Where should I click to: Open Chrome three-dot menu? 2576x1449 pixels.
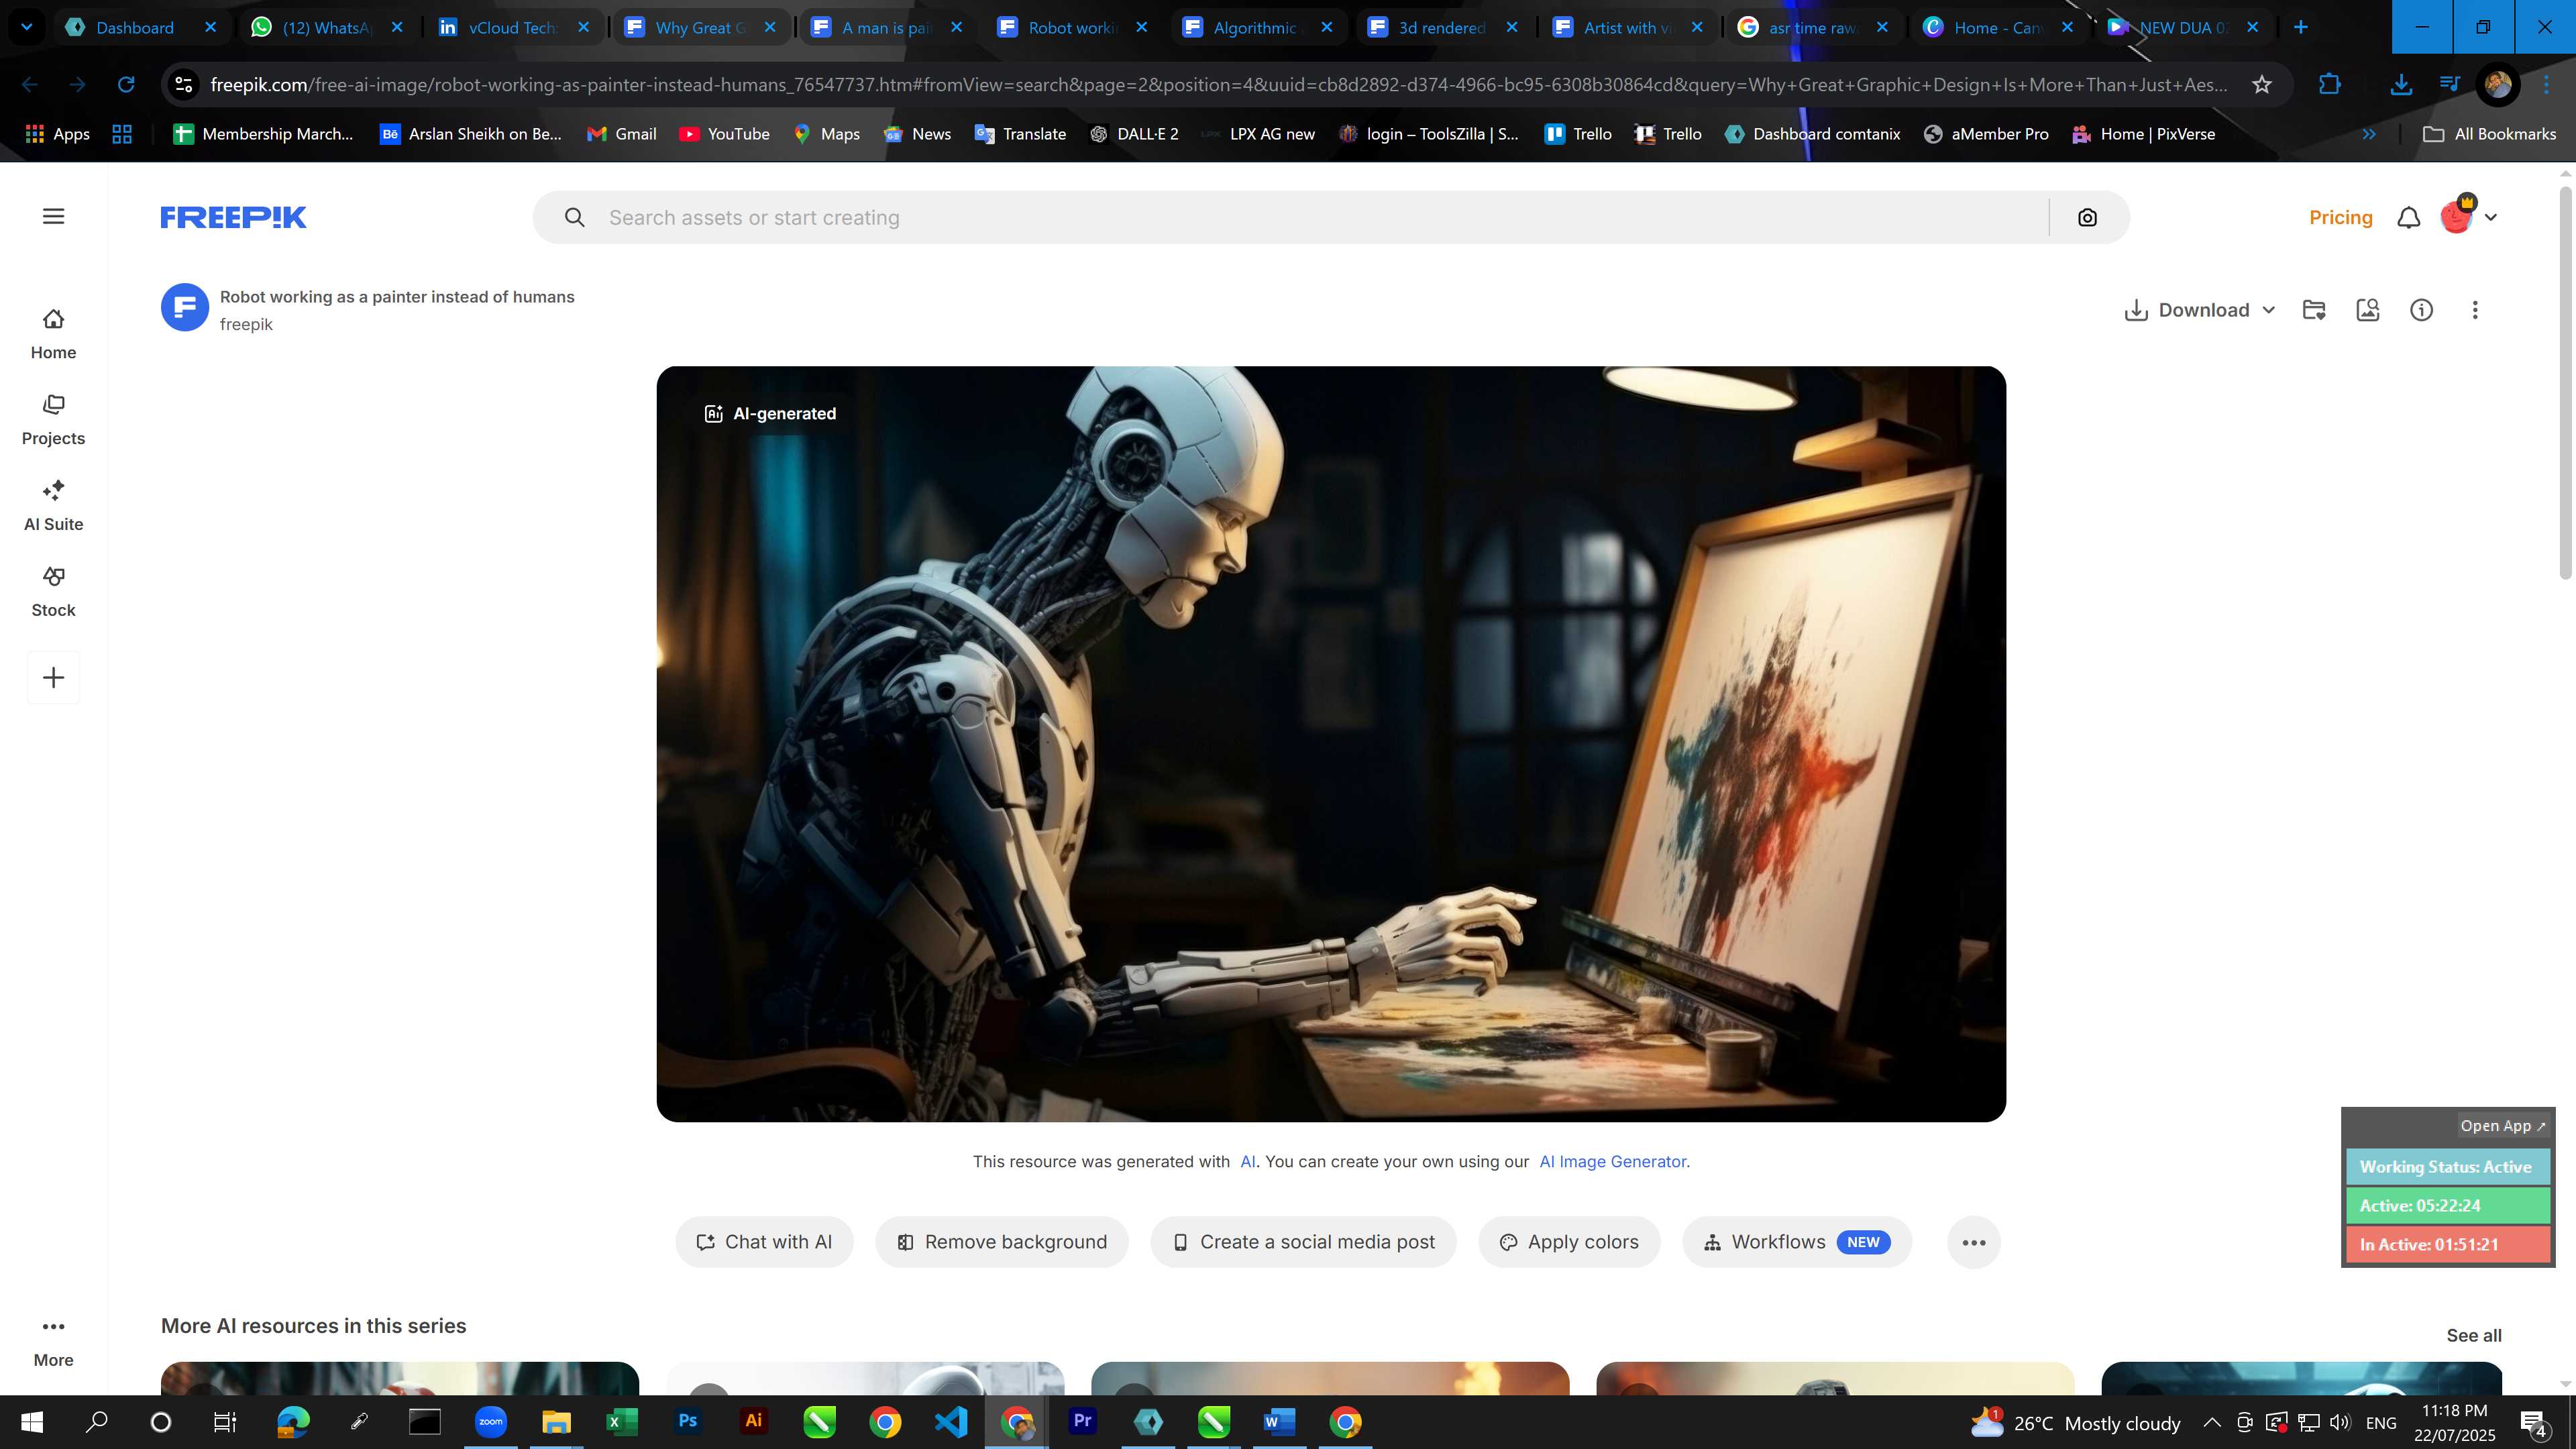(2547, 85)
